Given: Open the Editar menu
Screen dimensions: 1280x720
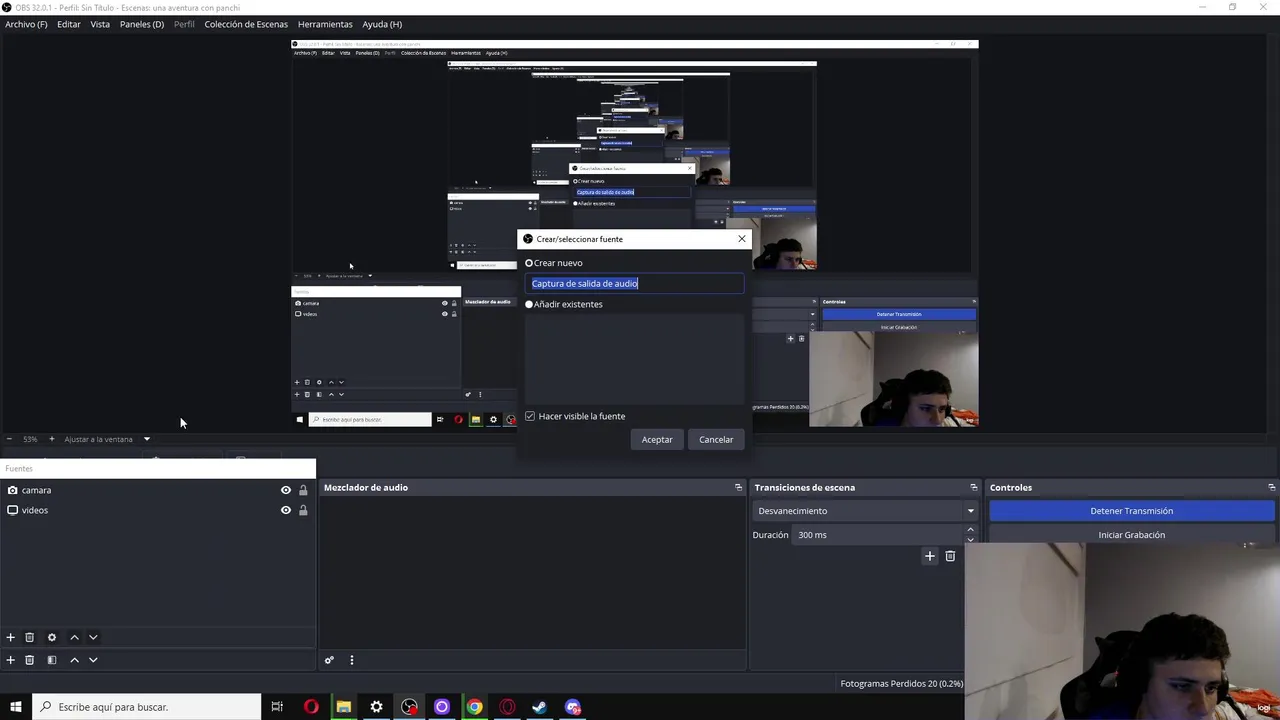Looking at the screenshot, I should point(69,24).
